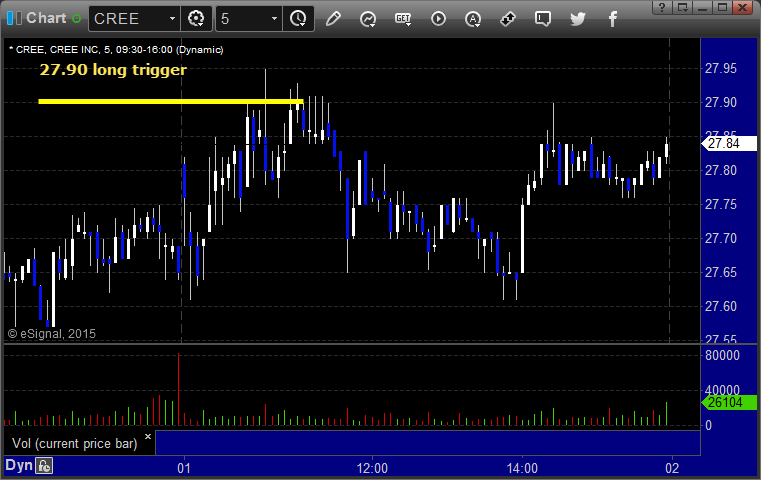Share chart via Twitter icon
Image resolution: width=761 pixels, height=480 pixels.
(x=578, y=19)
